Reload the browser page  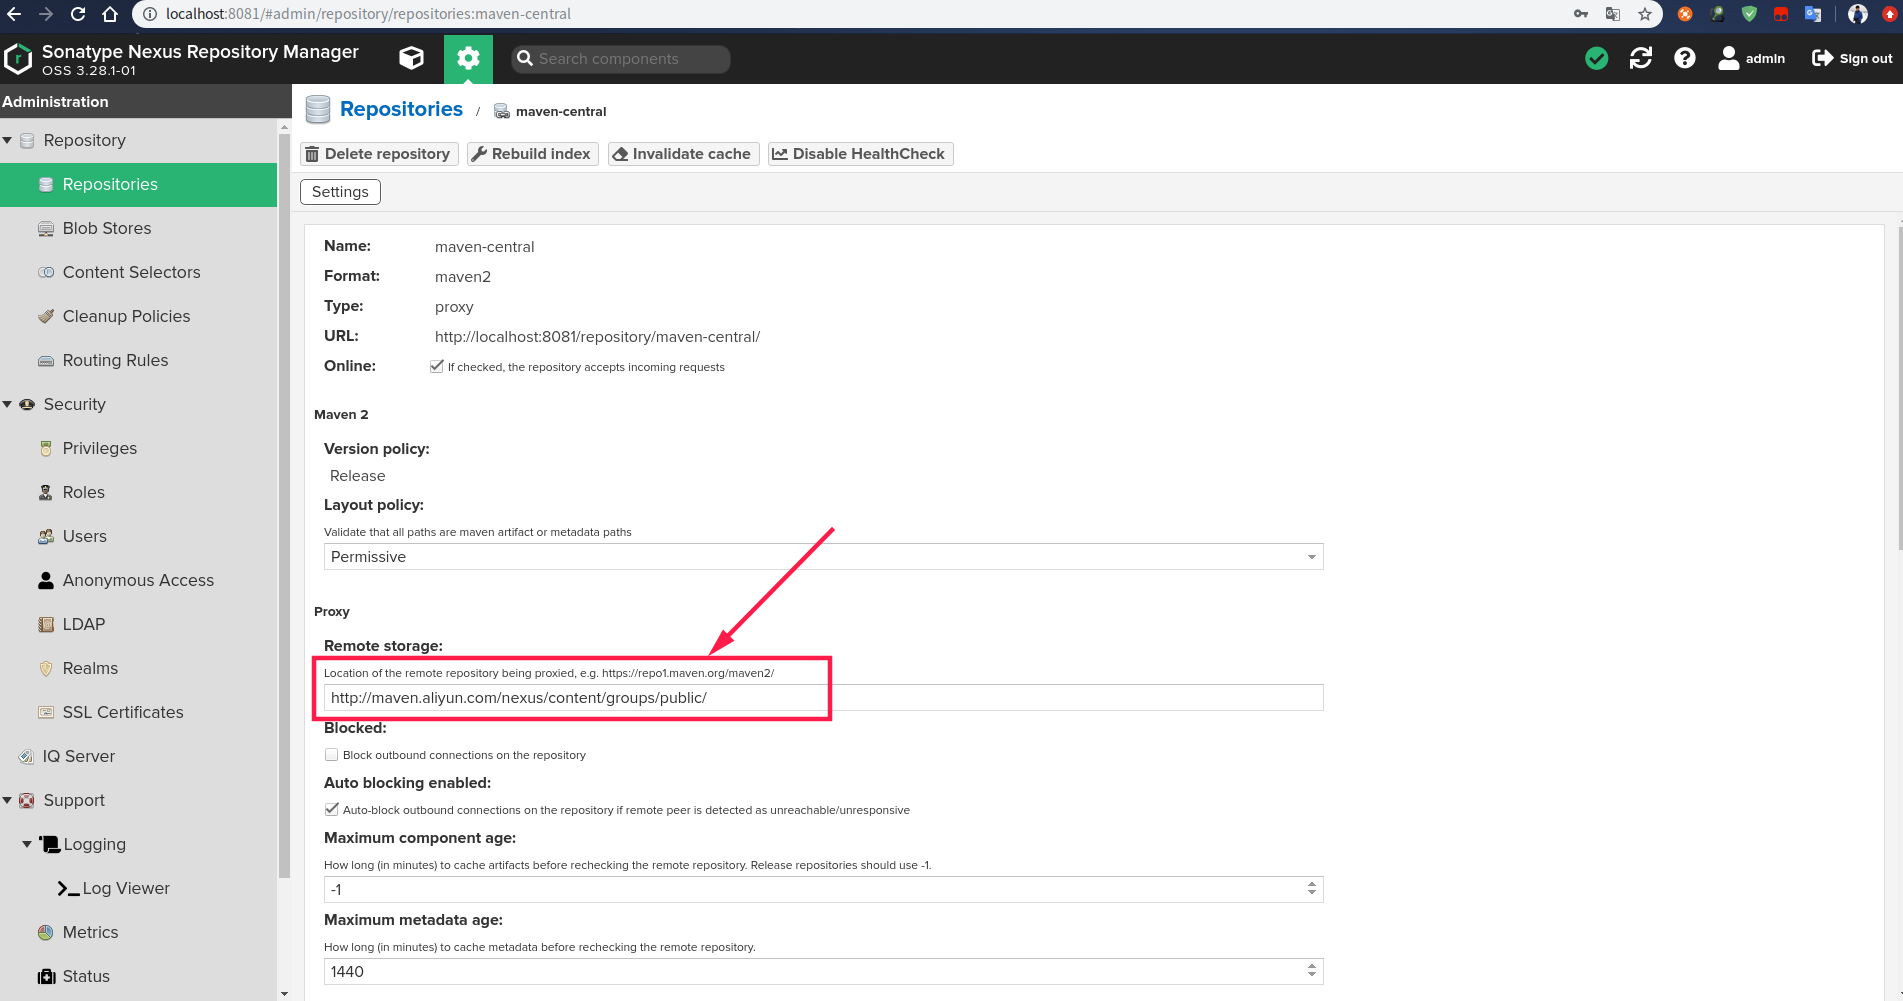(x=78, y=14)
